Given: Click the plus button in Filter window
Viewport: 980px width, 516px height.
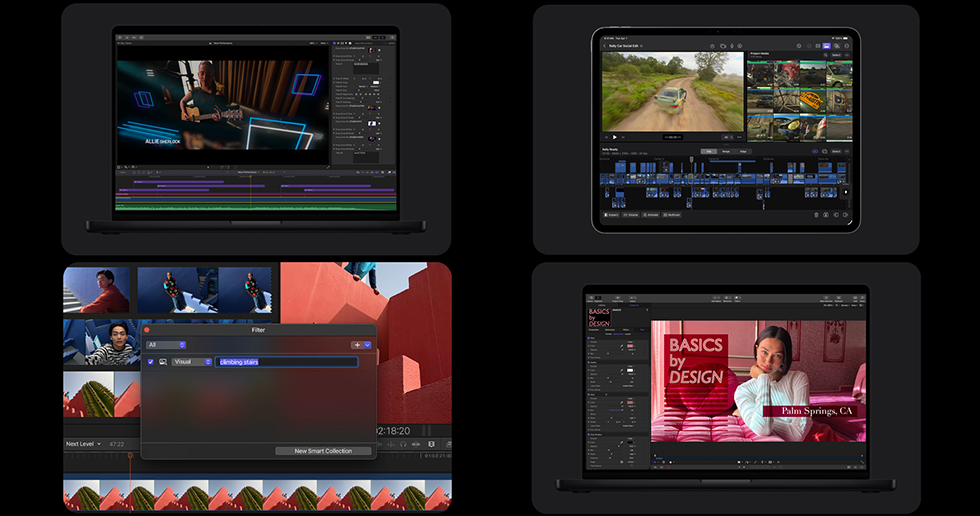Looking at the screenshot, I should coord(356,344).
